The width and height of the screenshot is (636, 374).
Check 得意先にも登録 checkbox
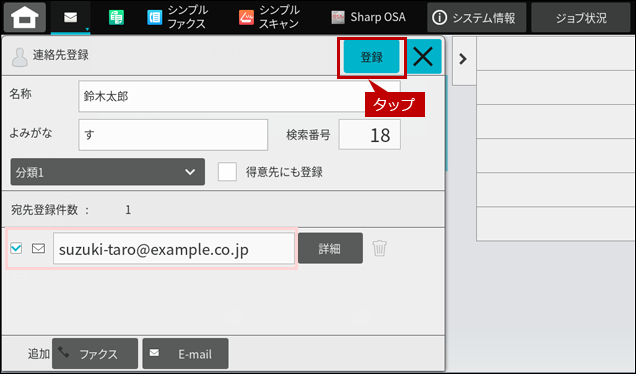(227, 172)
